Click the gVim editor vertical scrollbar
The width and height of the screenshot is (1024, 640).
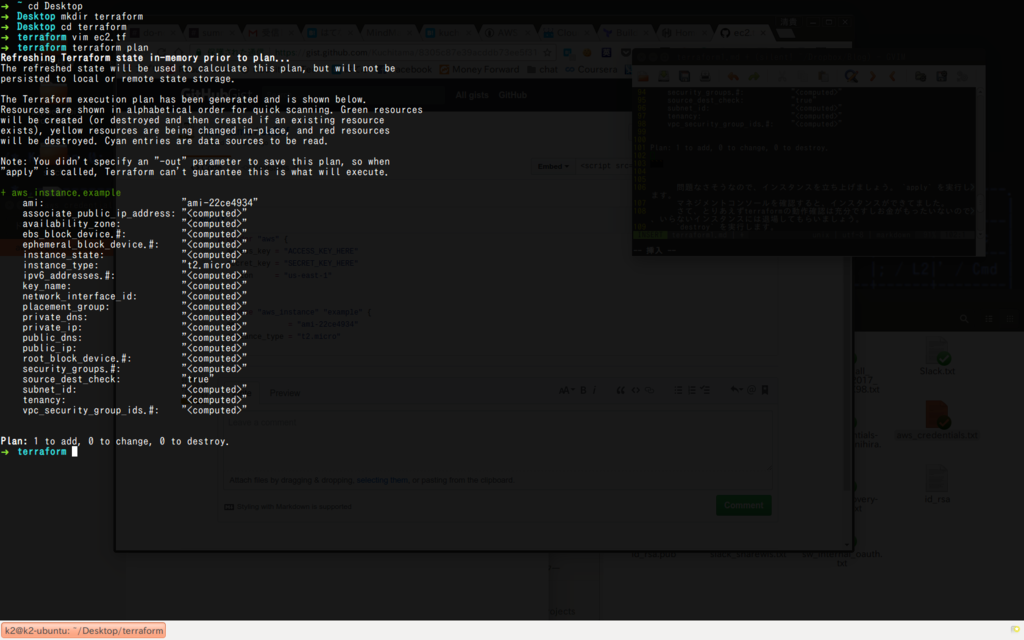980,163
